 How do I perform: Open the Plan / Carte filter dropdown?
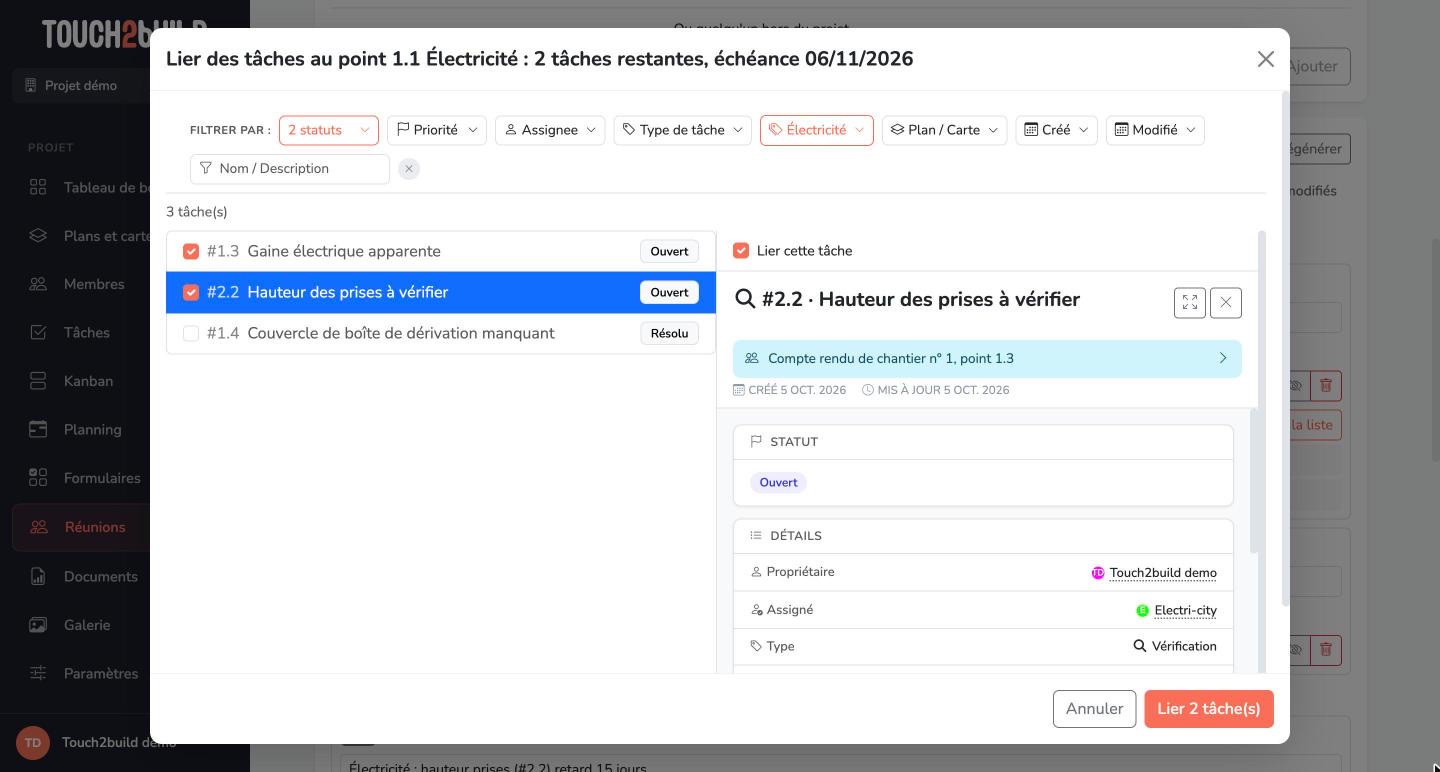click(x=944, y=130)
